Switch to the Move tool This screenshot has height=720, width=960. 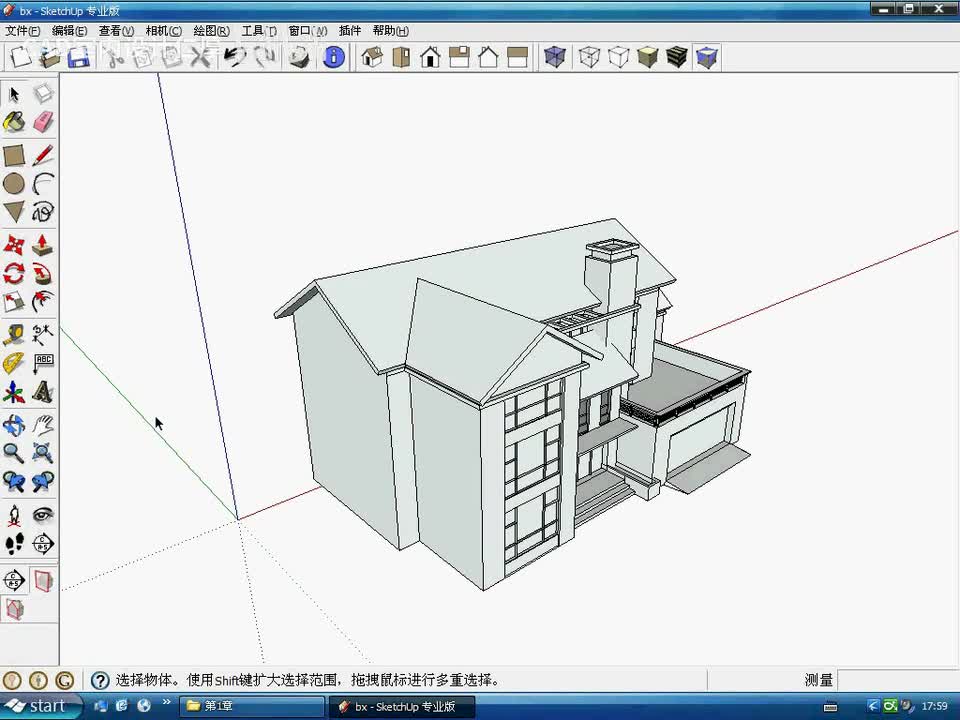pos(14,245)
